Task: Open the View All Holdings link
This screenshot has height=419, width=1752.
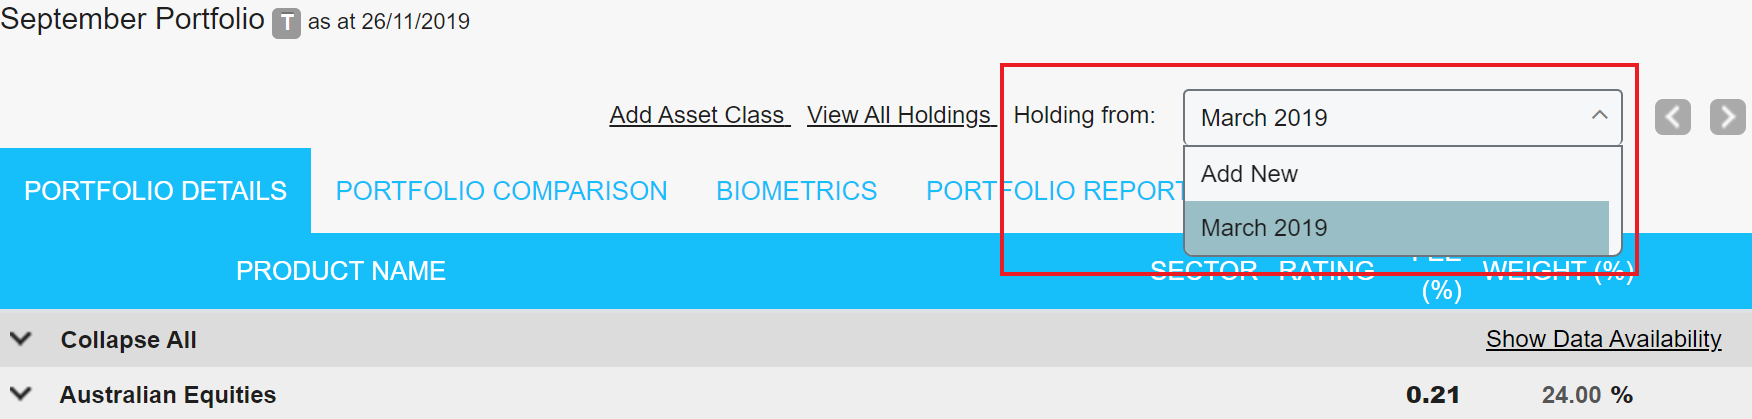Action: coord(900,115)
